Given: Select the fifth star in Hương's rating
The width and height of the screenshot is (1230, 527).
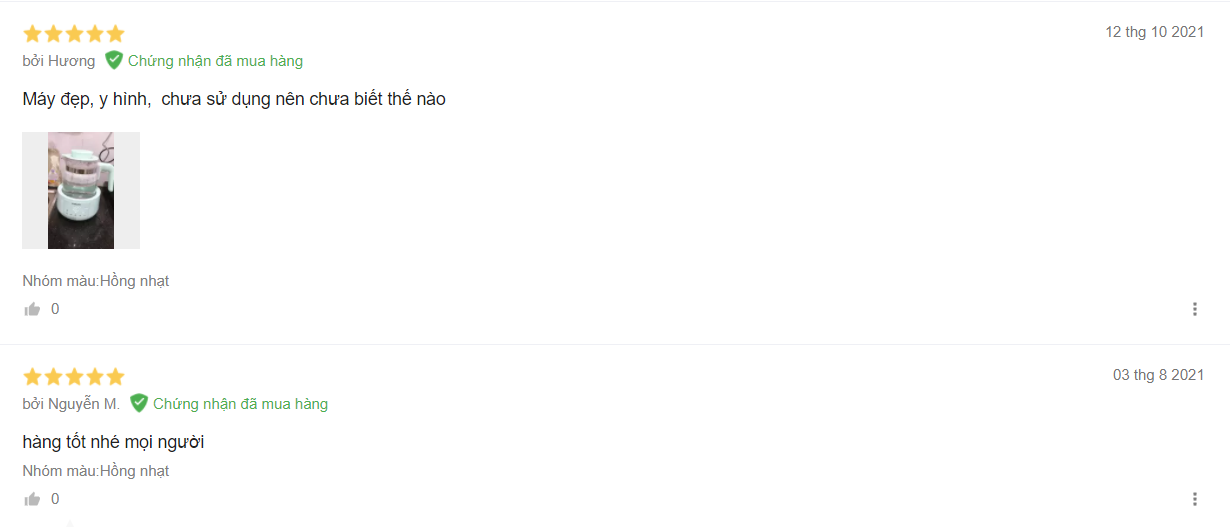Looking at the screenshot, I should (115, 34).
